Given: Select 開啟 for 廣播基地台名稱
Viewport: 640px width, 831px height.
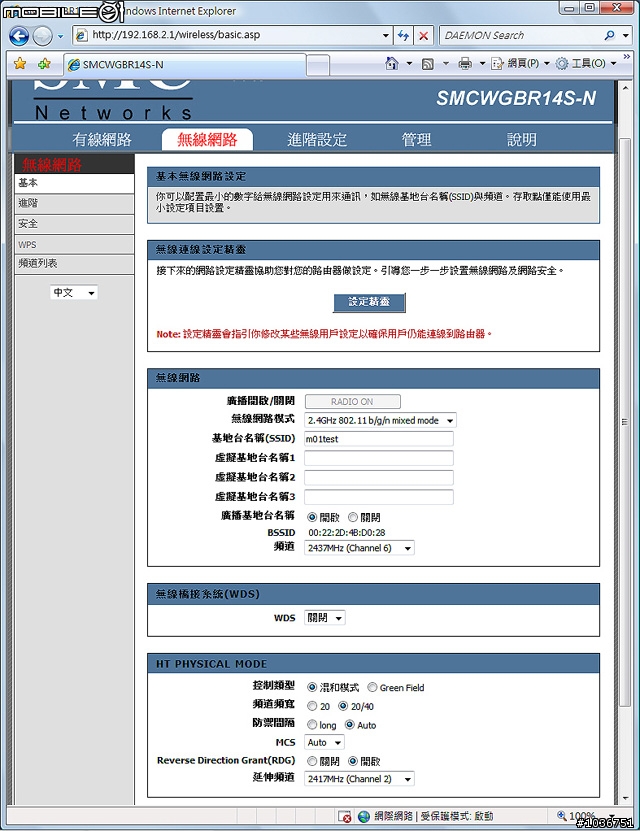Looking at the screenshot, I should tap(312, 517).
